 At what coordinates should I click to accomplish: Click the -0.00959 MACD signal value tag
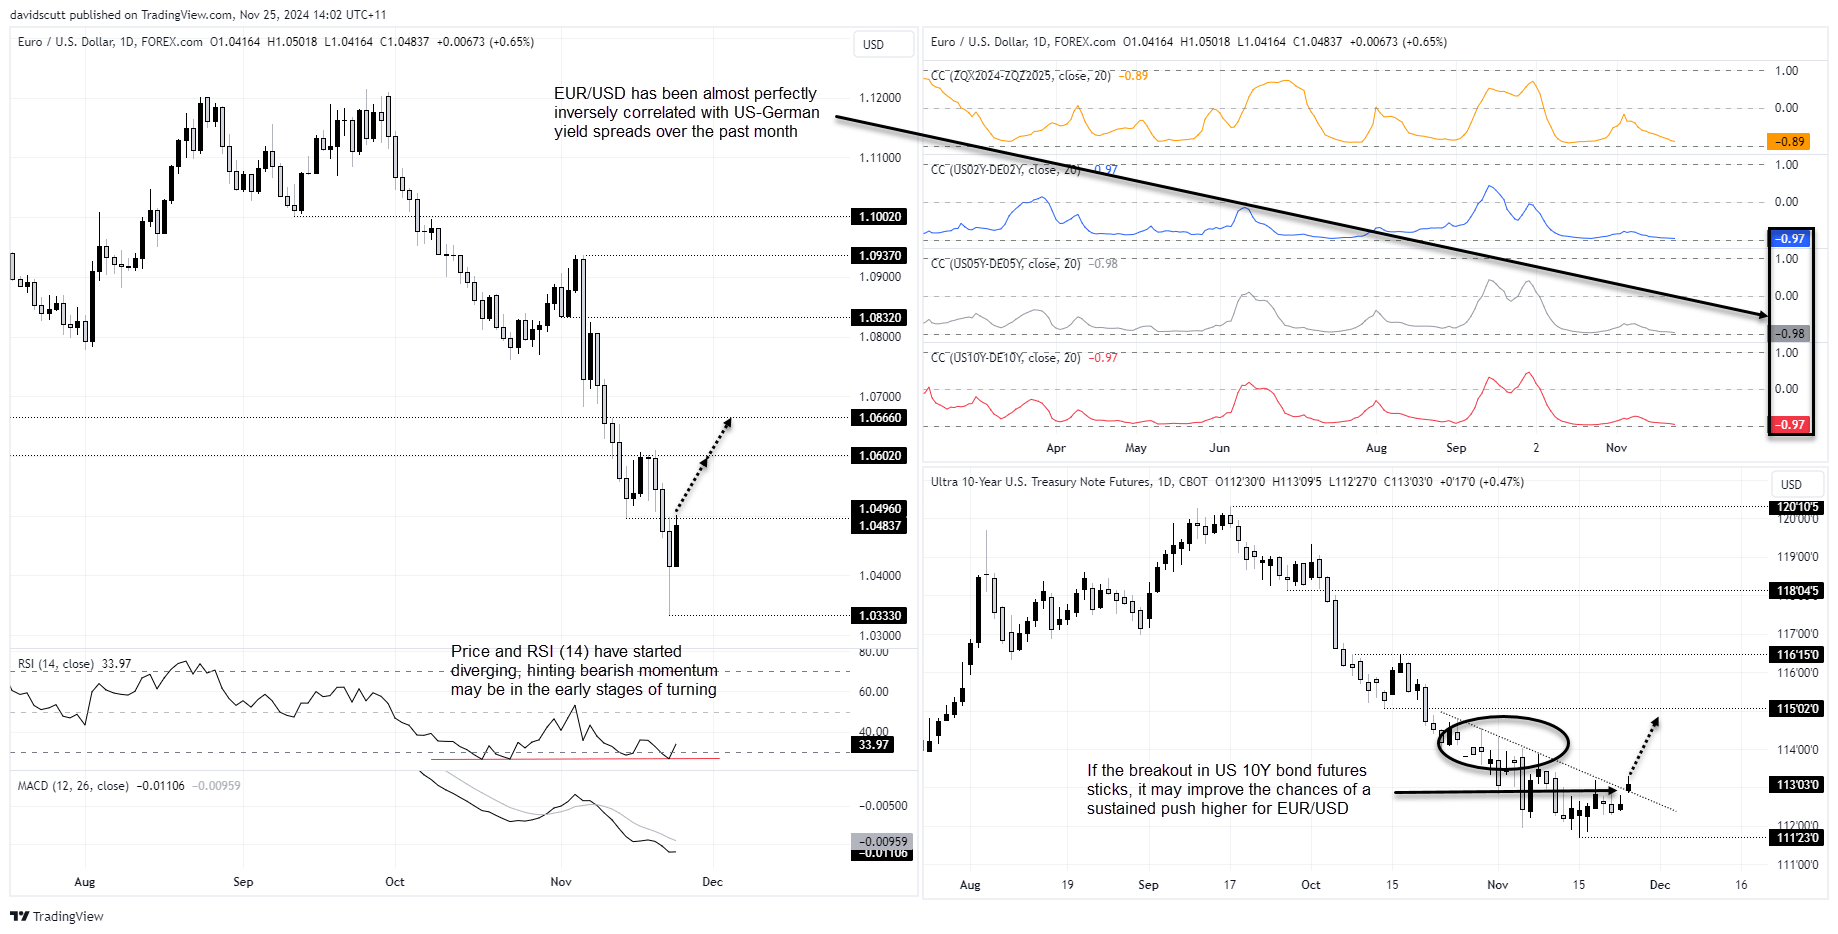click(881, 842)
